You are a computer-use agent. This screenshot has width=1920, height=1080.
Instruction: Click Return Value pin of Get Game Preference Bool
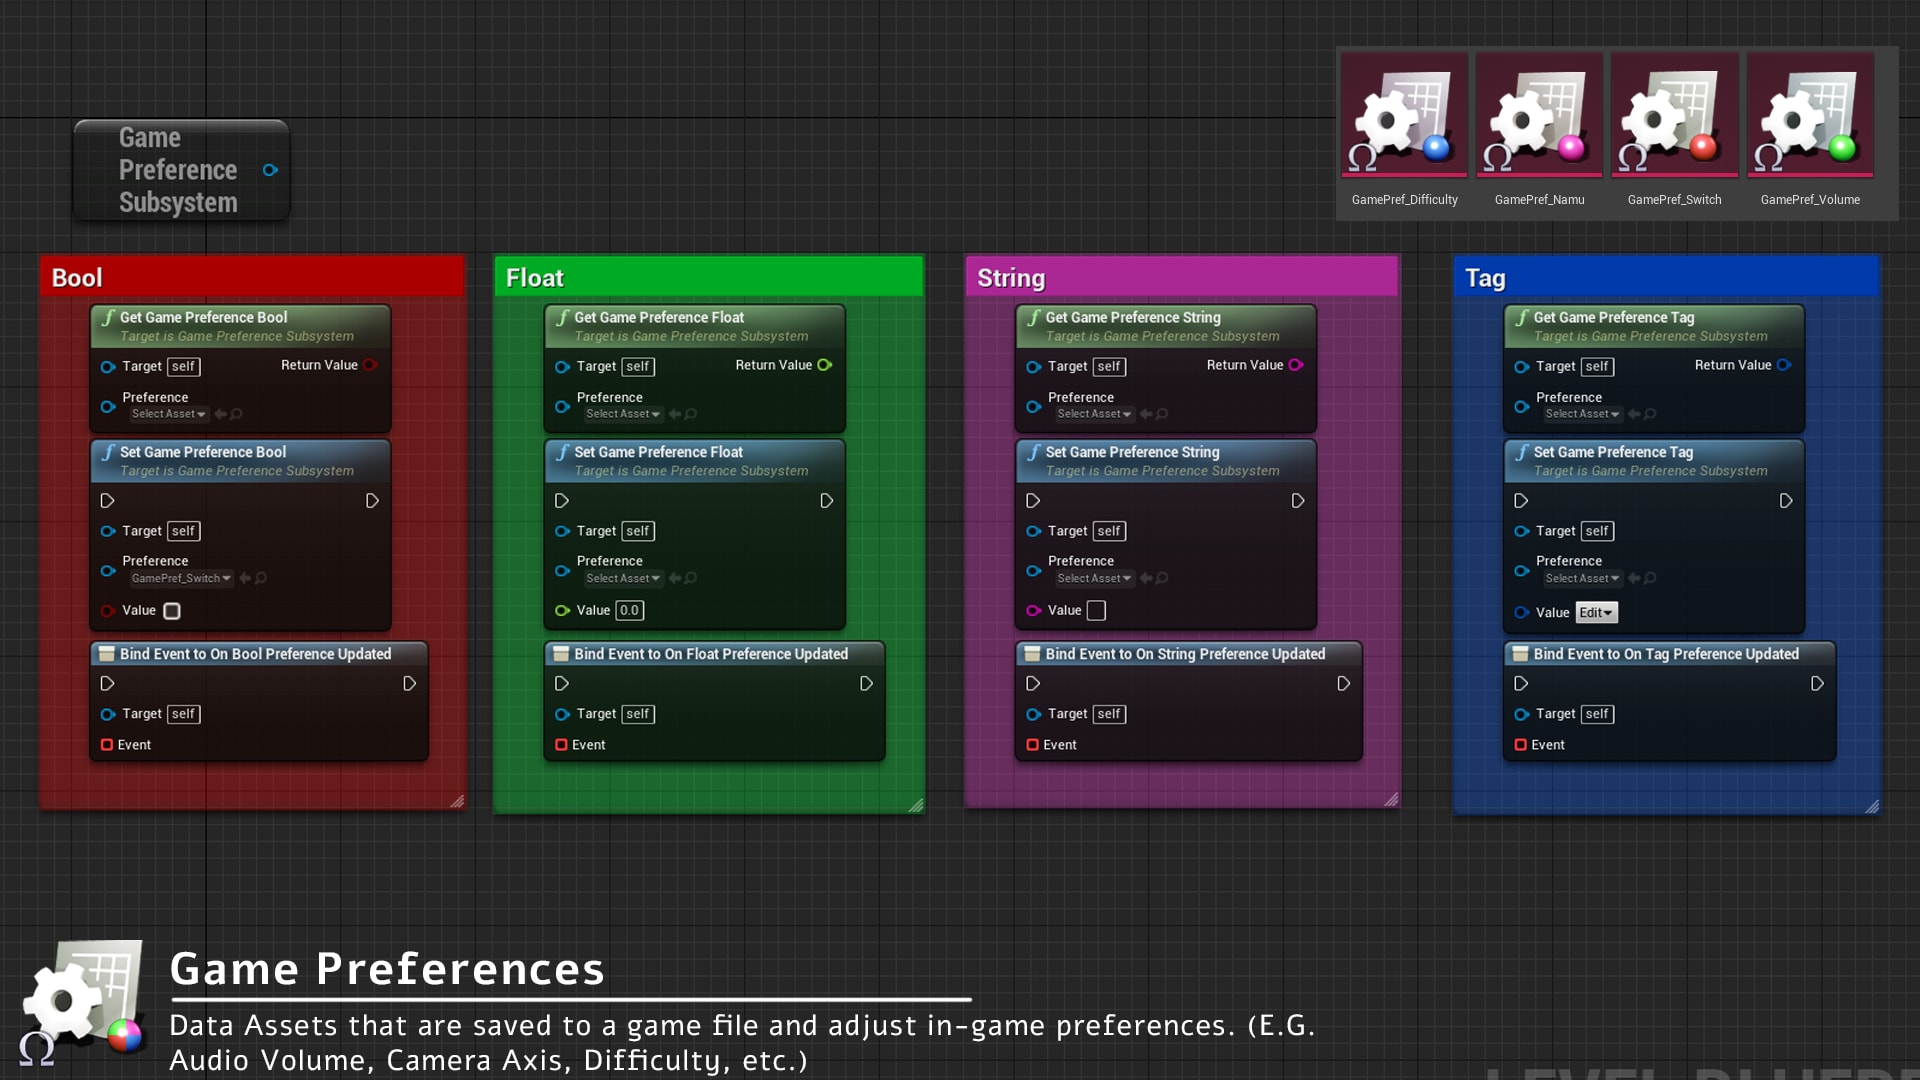tap(370, 365)
